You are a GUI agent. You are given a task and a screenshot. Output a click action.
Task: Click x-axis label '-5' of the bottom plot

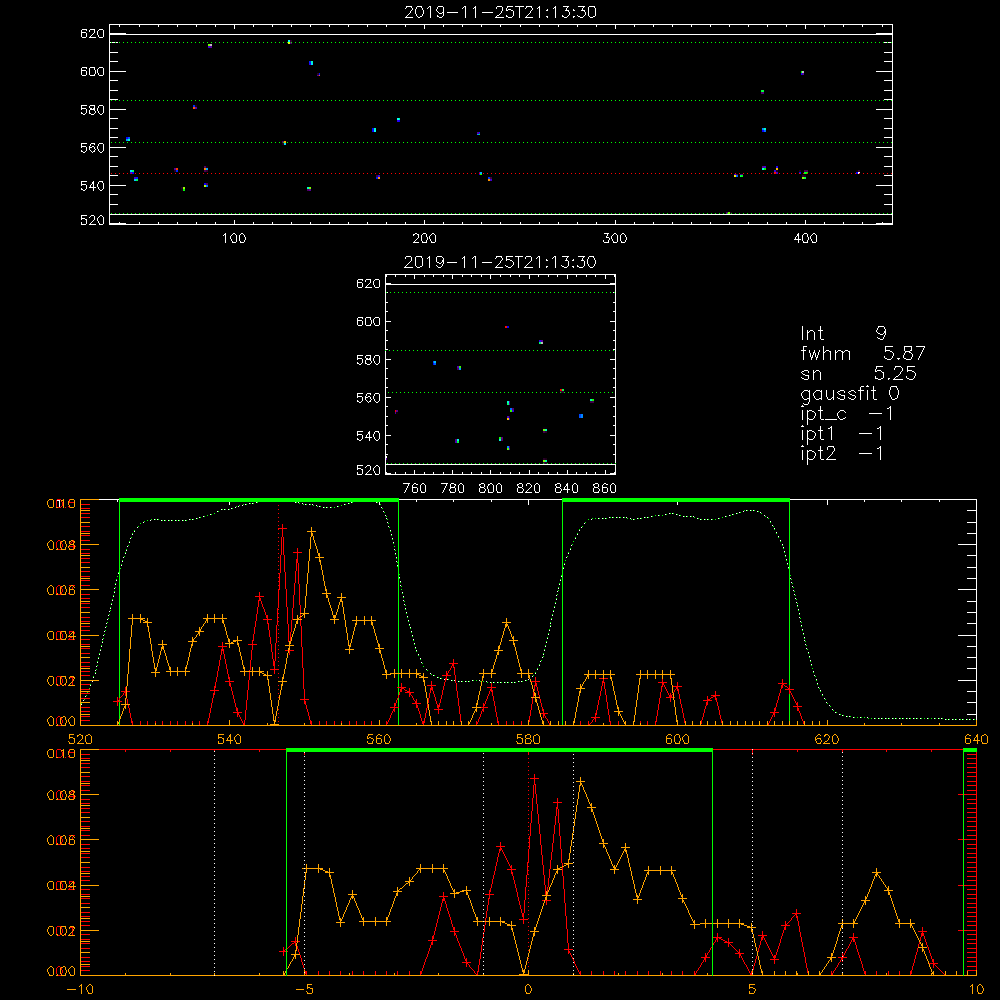pos(304,989)
